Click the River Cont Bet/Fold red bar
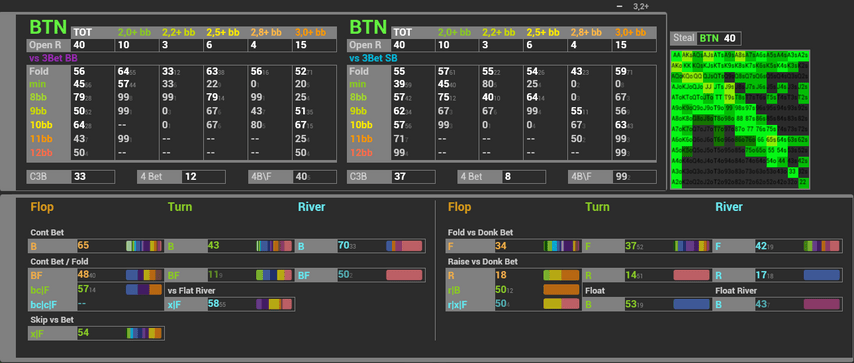Viewport: 854px width, 363px height. [404, 275]
